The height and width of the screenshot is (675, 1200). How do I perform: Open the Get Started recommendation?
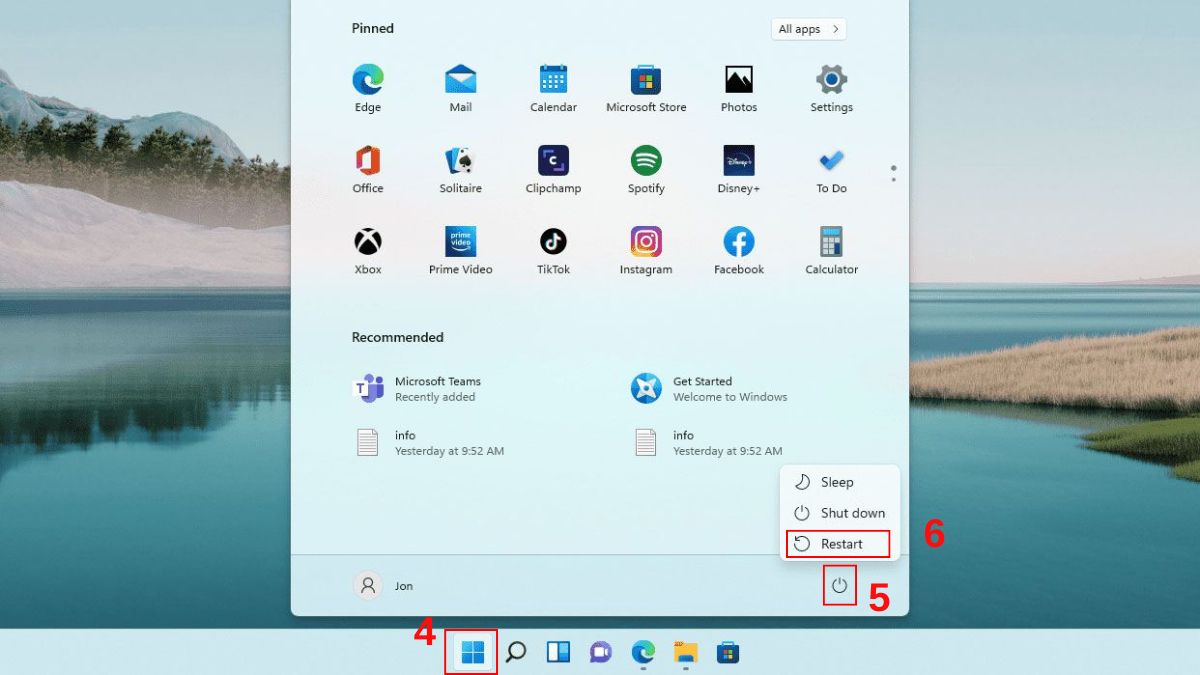click(x=710, y=388)
